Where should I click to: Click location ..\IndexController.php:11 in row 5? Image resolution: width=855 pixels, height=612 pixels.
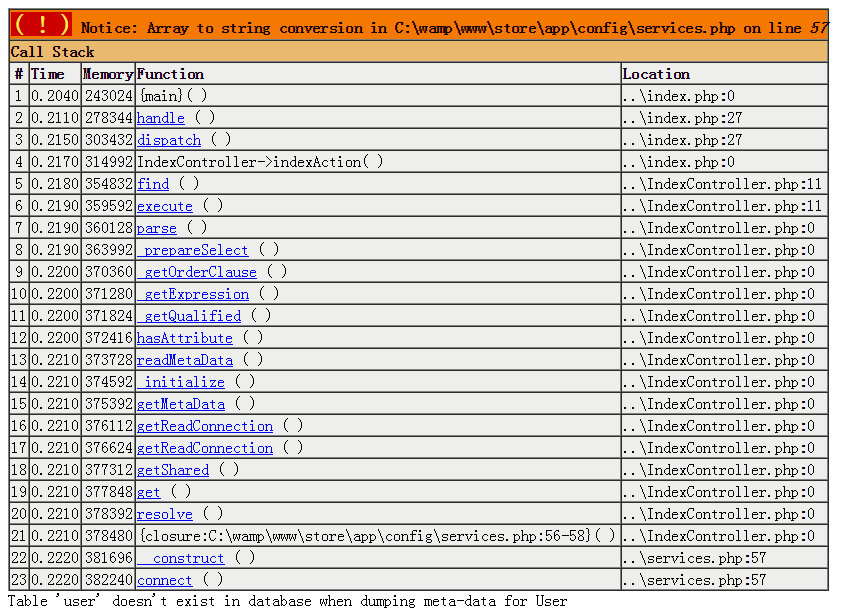[x=722, y=184]
